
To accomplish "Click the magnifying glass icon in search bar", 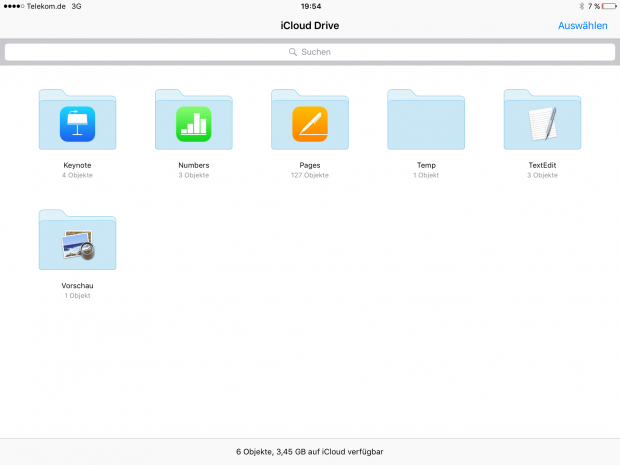I will point(293,52).
